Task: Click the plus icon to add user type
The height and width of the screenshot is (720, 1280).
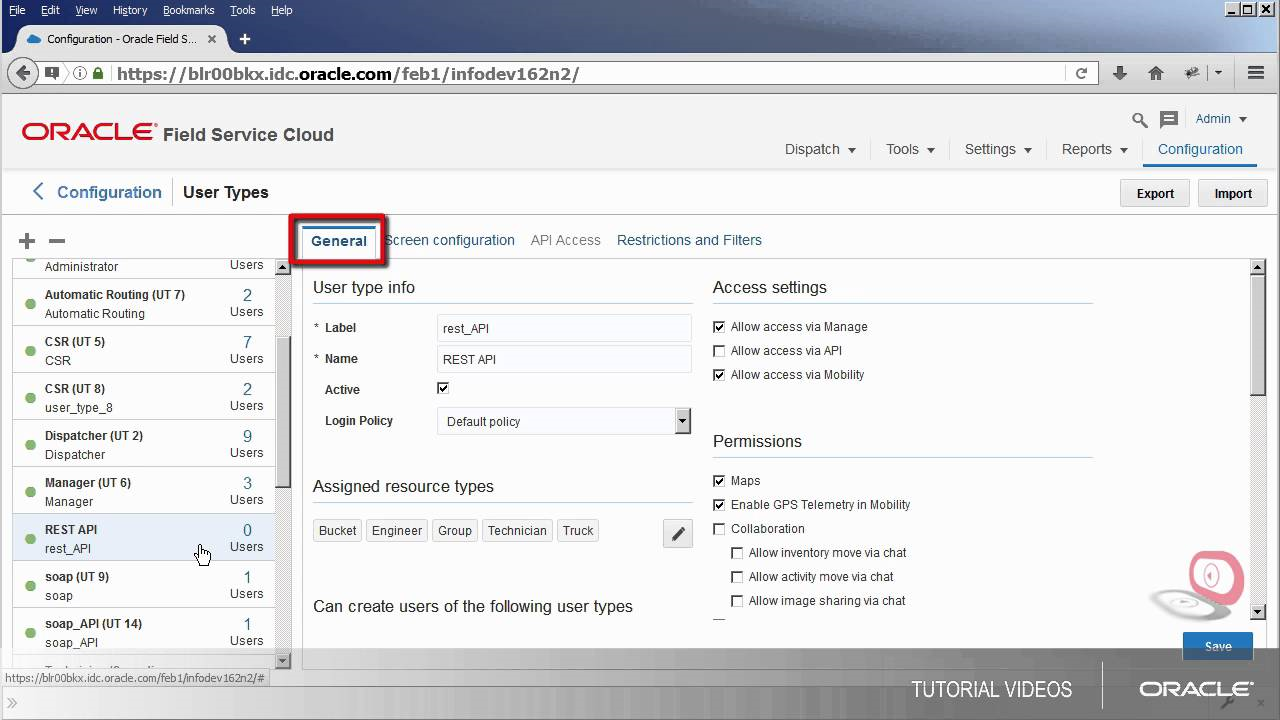Action: [27, 241]
